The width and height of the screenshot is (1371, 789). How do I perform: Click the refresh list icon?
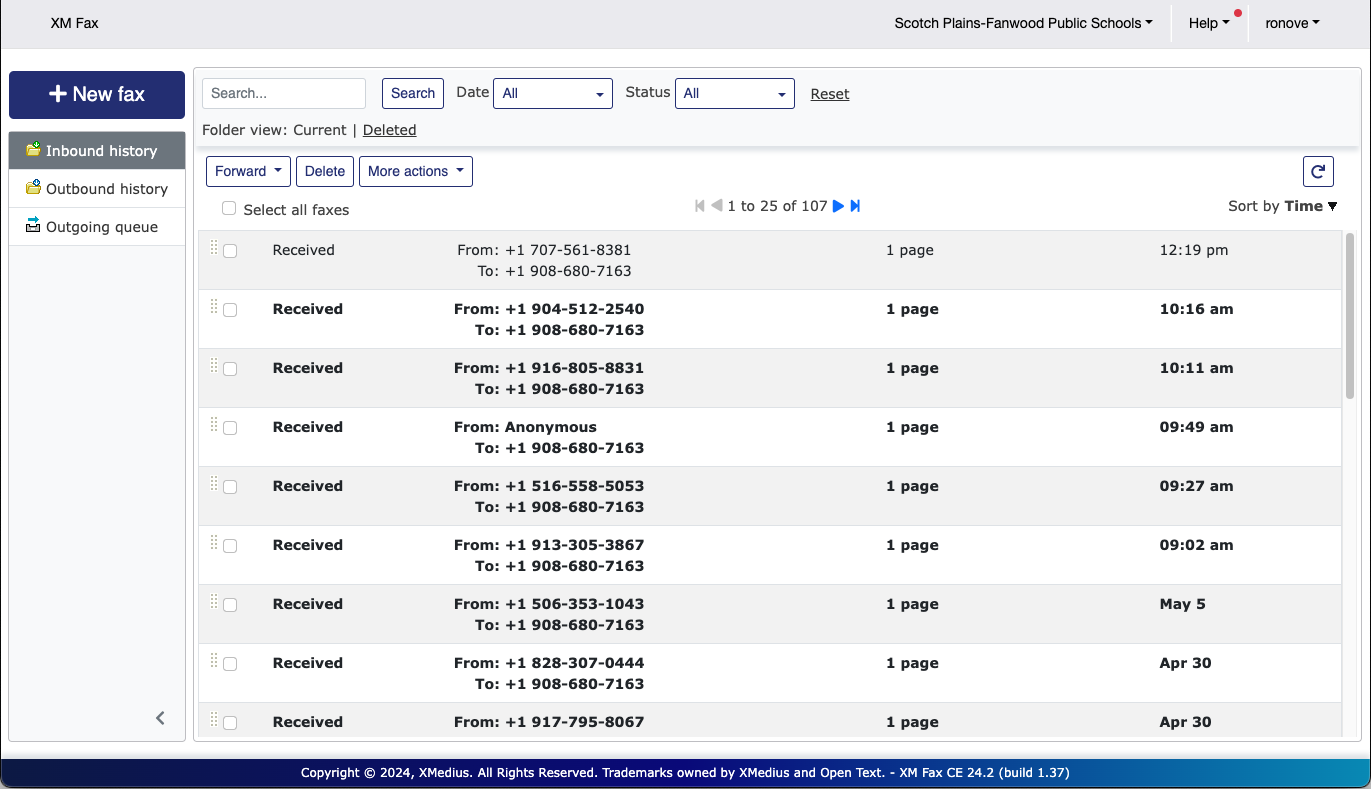tap(1318, 172)
